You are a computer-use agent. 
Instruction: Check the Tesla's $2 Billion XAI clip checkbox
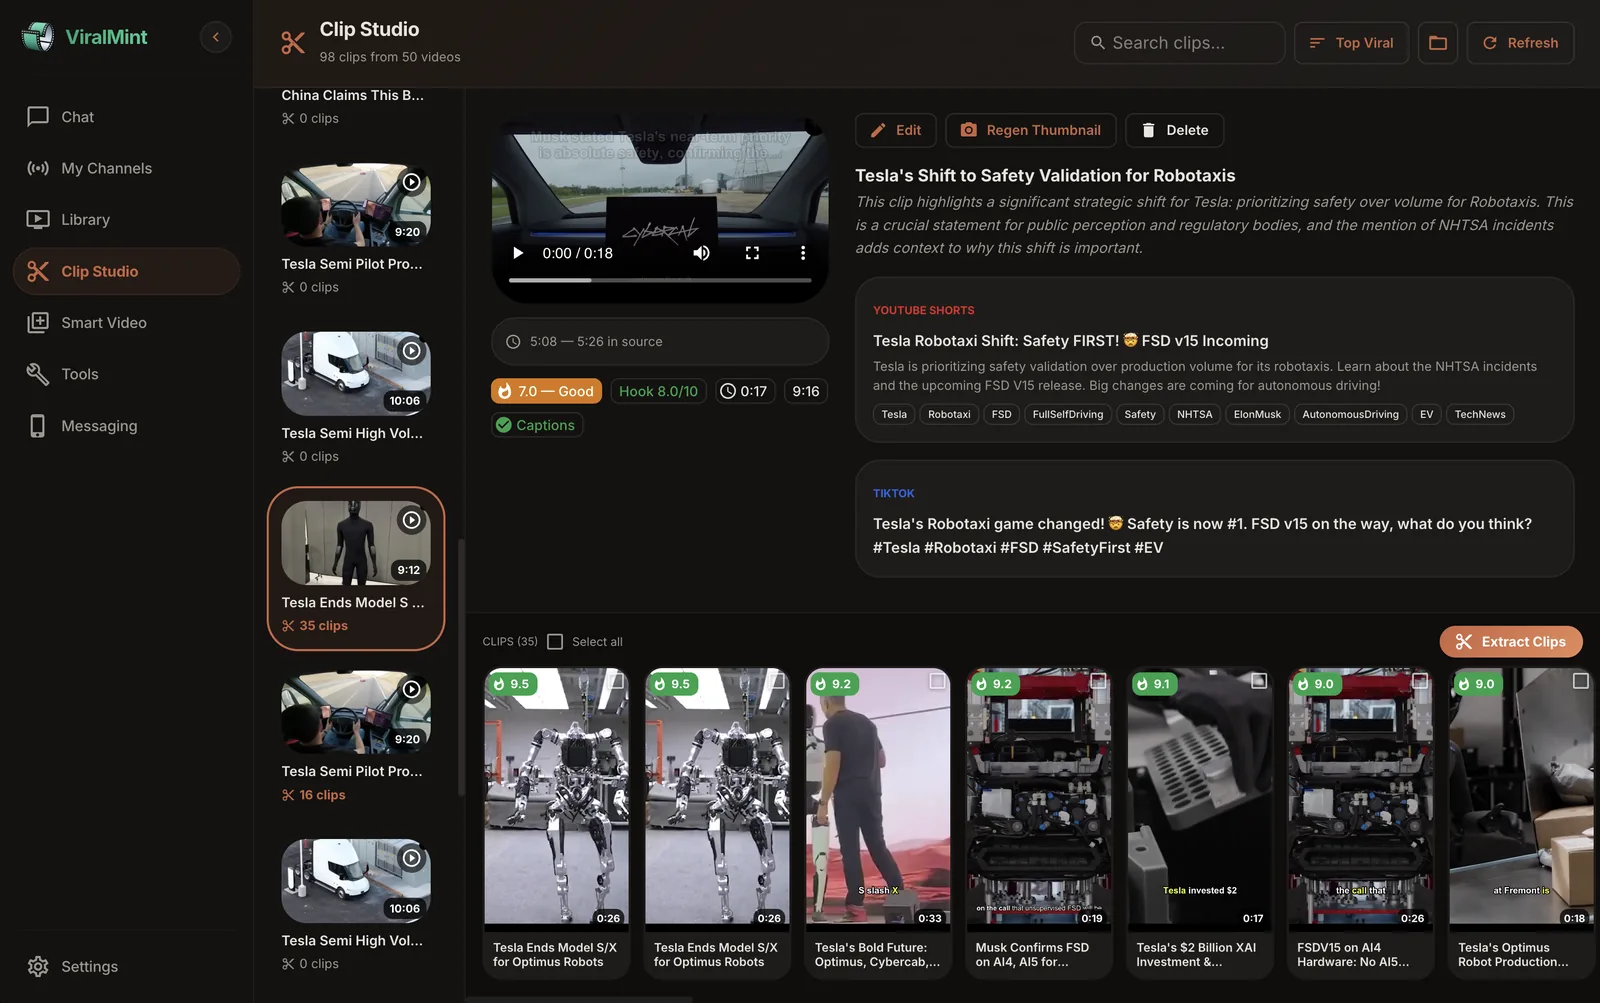pyautogui.click(x=1259, y=681)
